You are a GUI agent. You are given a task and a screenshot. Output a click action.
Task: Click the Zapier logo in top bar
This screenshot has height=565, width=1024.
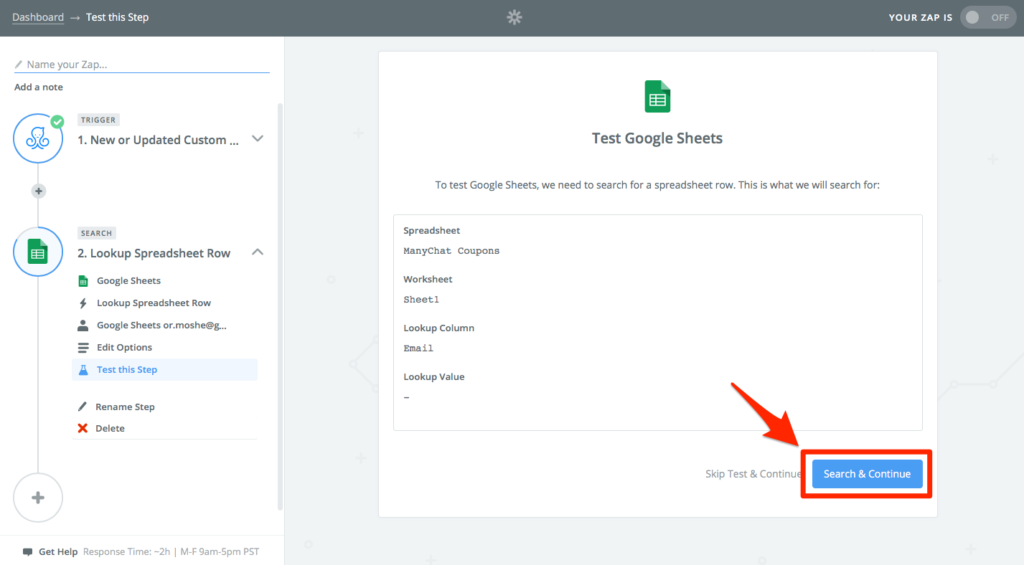515,18
